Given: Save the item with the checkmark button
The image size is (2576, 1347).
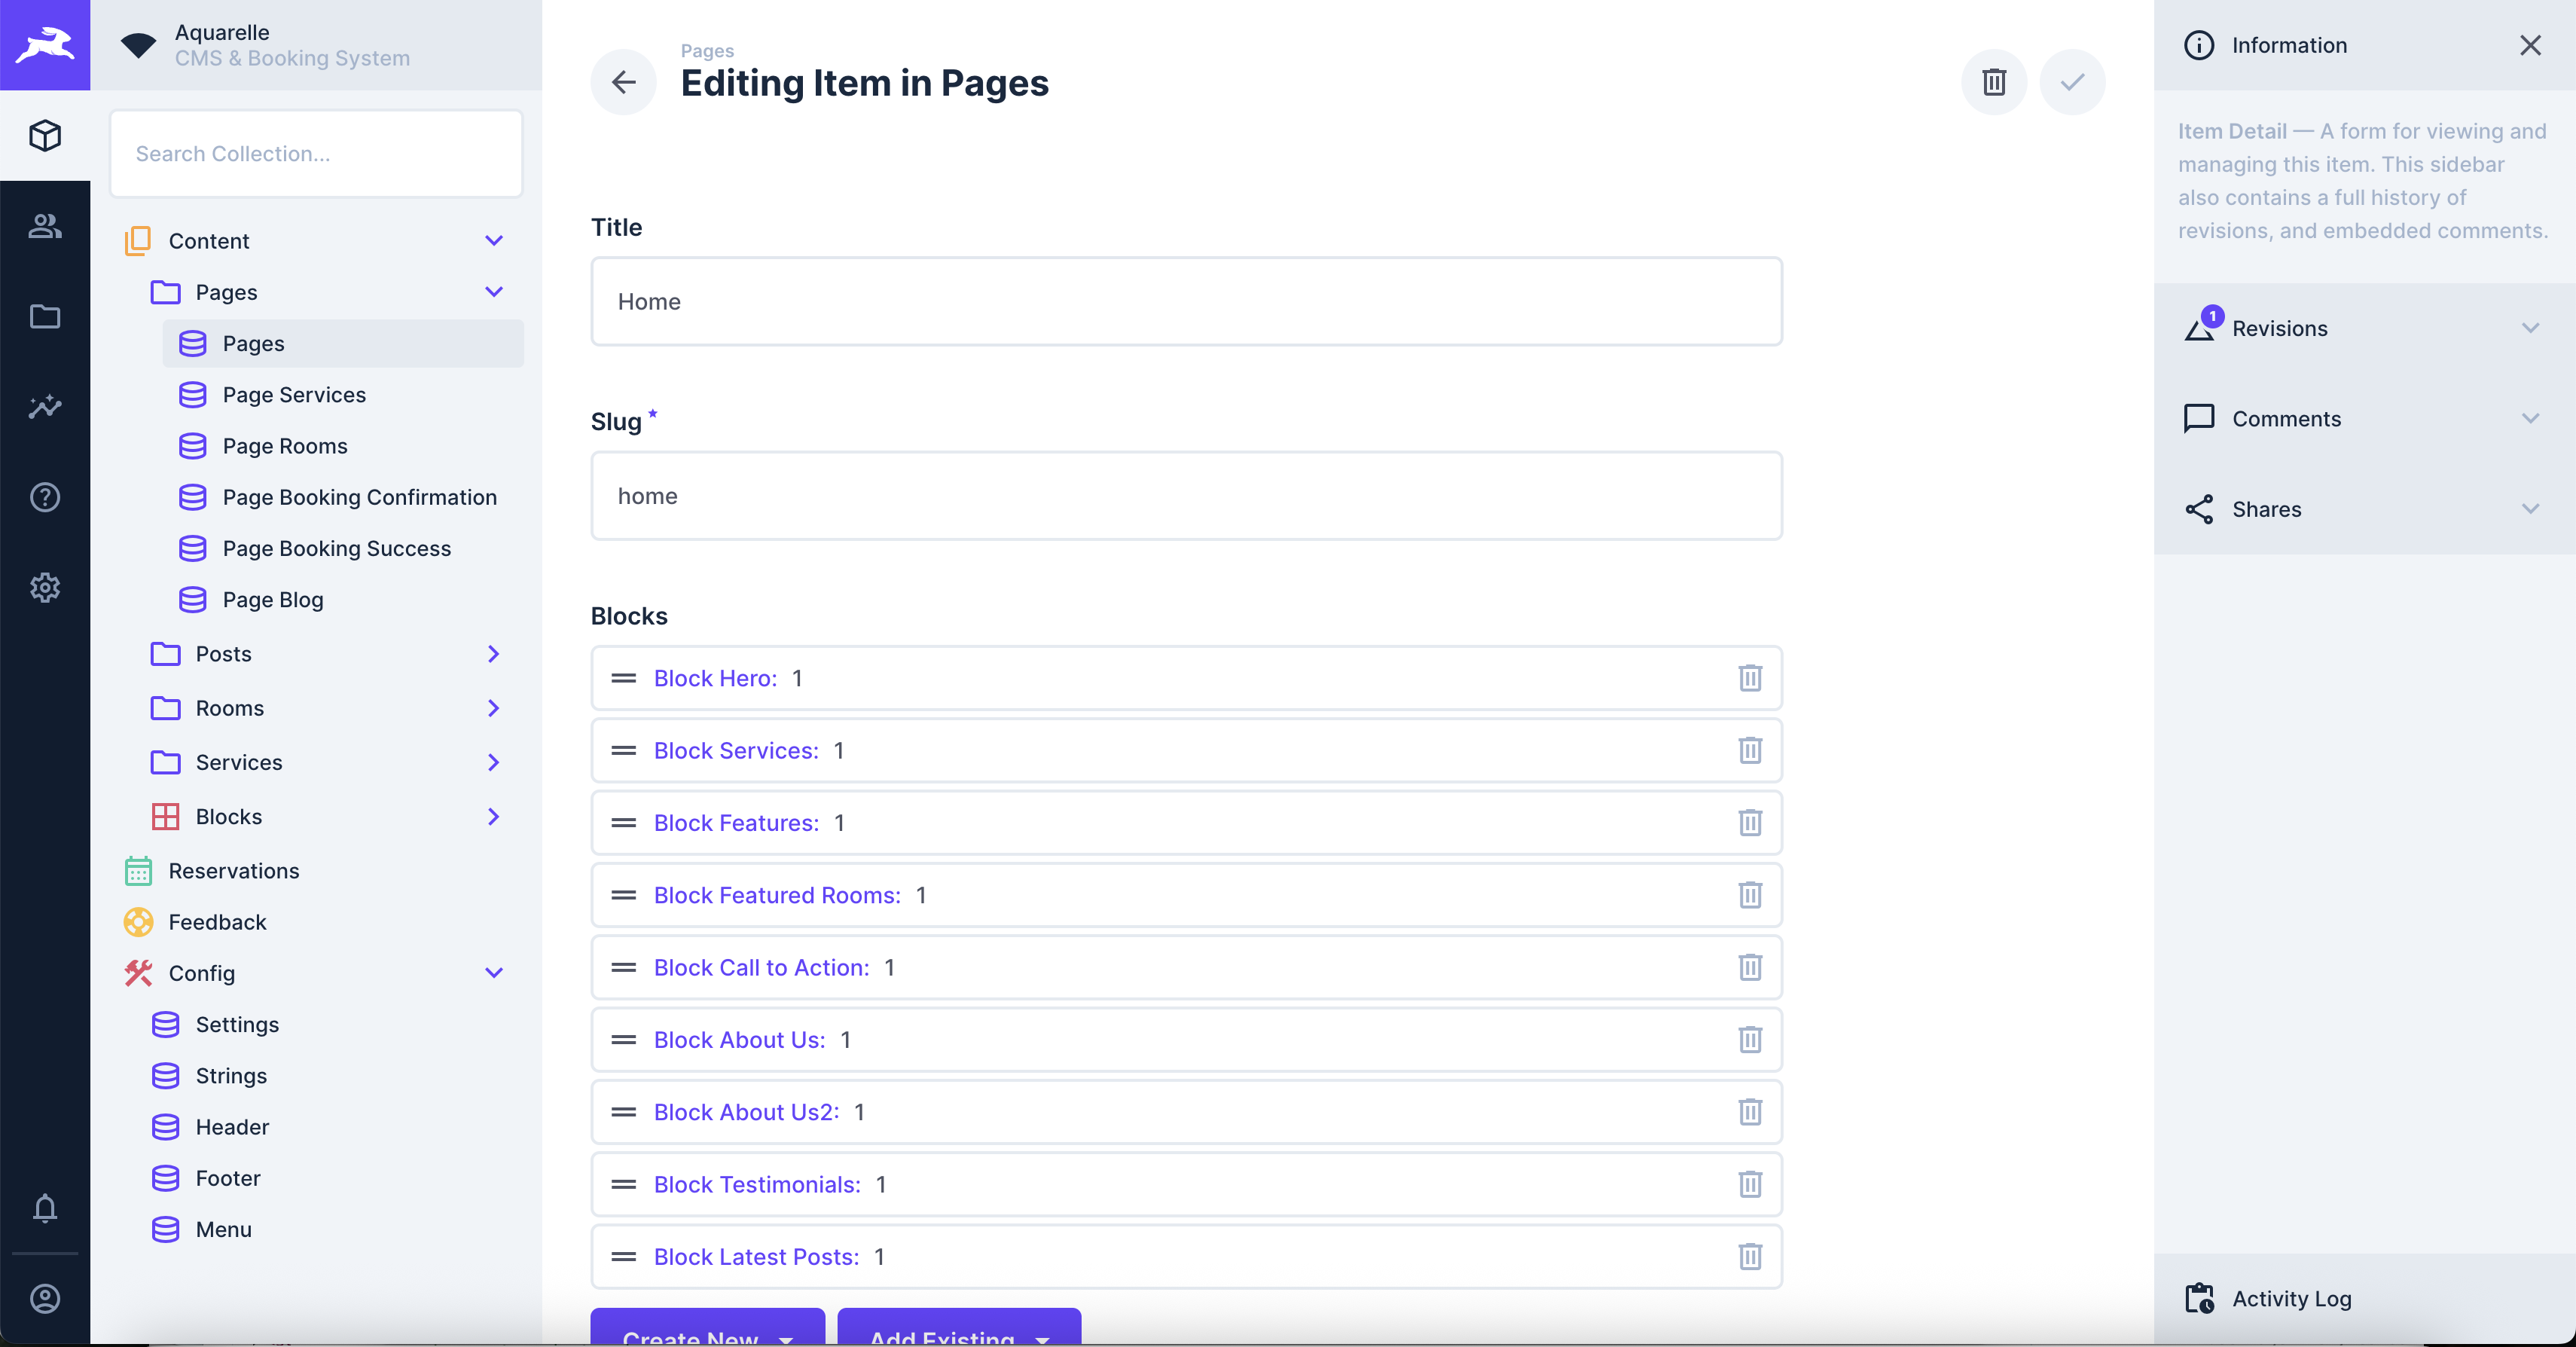Looking at the screenshot, I should click(2072, 82).
